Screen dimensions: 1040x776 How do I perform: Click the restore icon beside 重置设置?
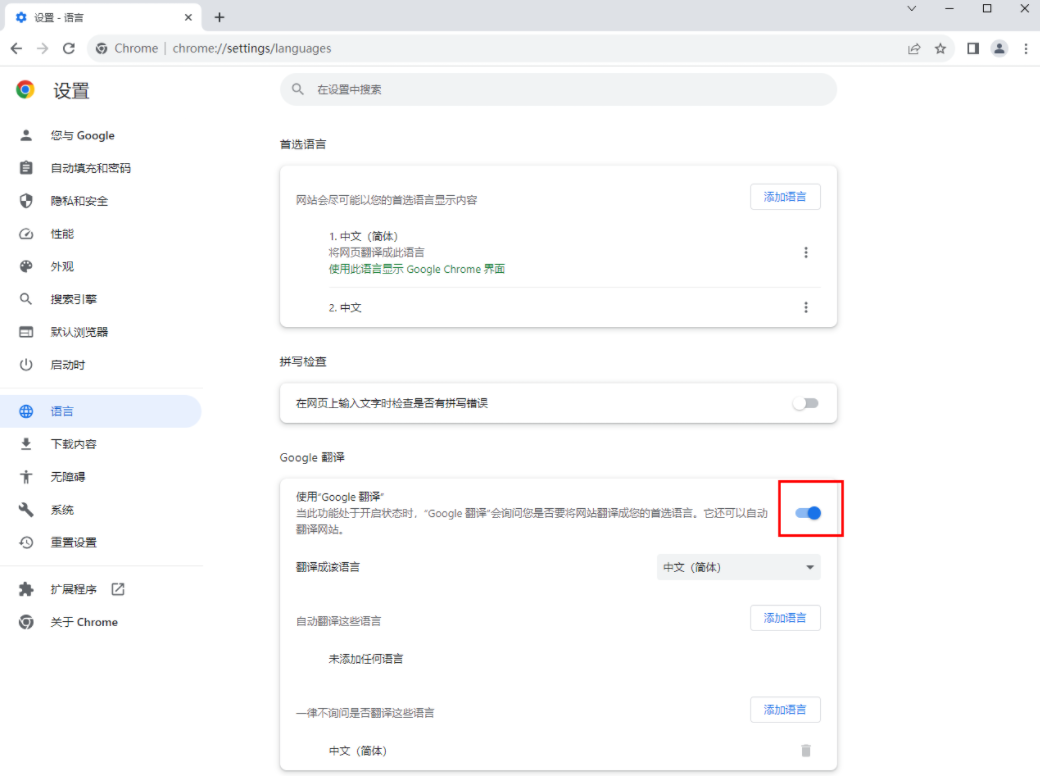click(x=26, y=543)
